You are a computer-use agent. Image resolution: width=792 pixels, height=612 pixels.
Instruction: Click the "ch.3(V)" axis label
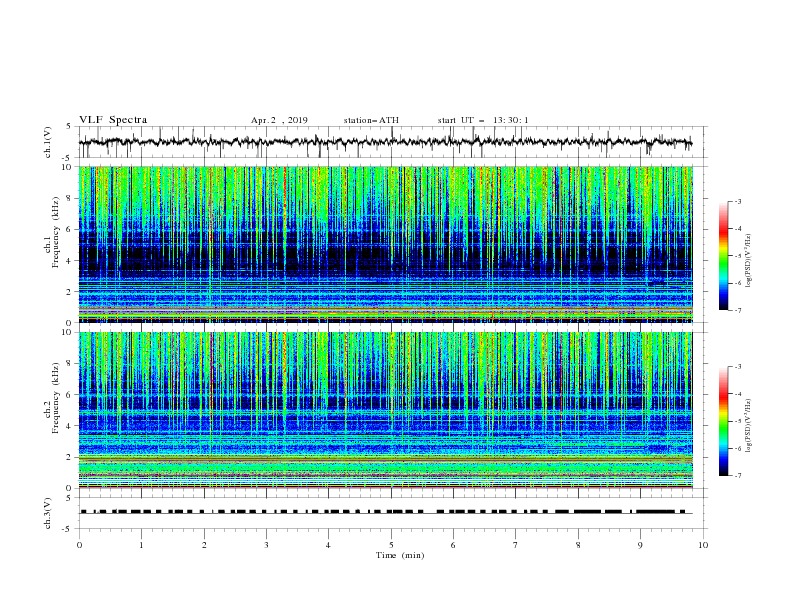click(x=48, y=513)
